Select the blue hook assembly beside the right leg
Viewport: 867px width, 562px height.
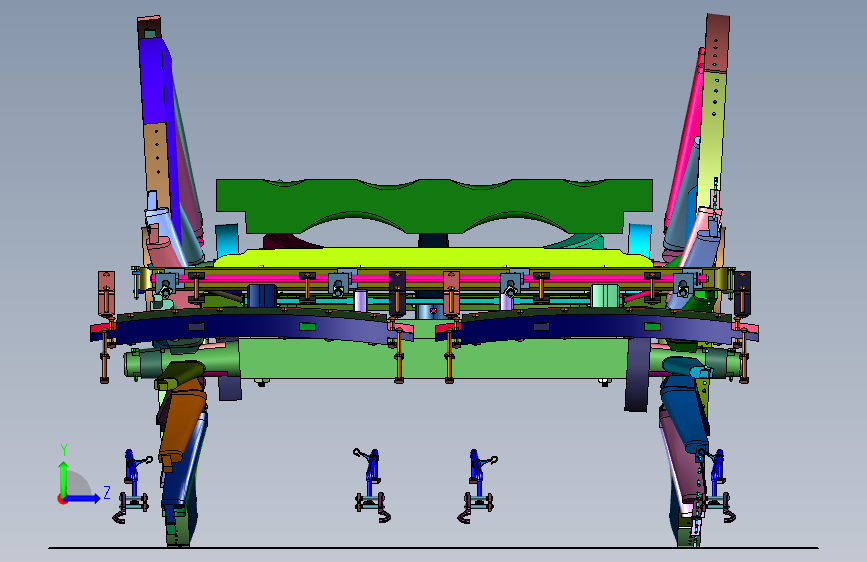tap(719, 486)
